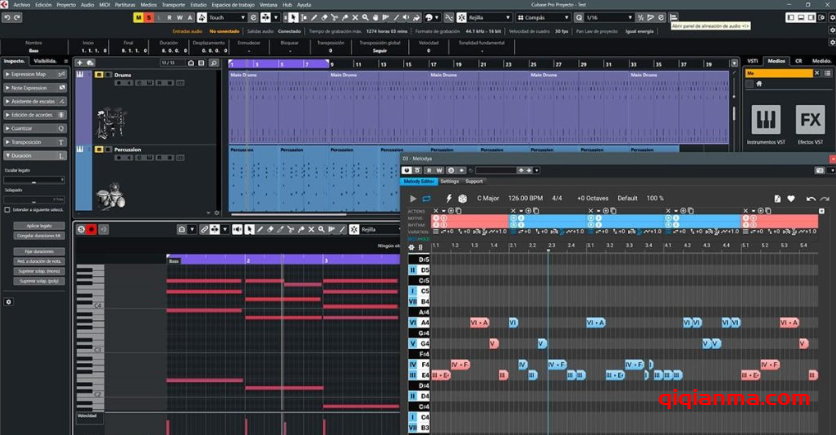Click the Media rack home icon

click(x=759, y=84)
